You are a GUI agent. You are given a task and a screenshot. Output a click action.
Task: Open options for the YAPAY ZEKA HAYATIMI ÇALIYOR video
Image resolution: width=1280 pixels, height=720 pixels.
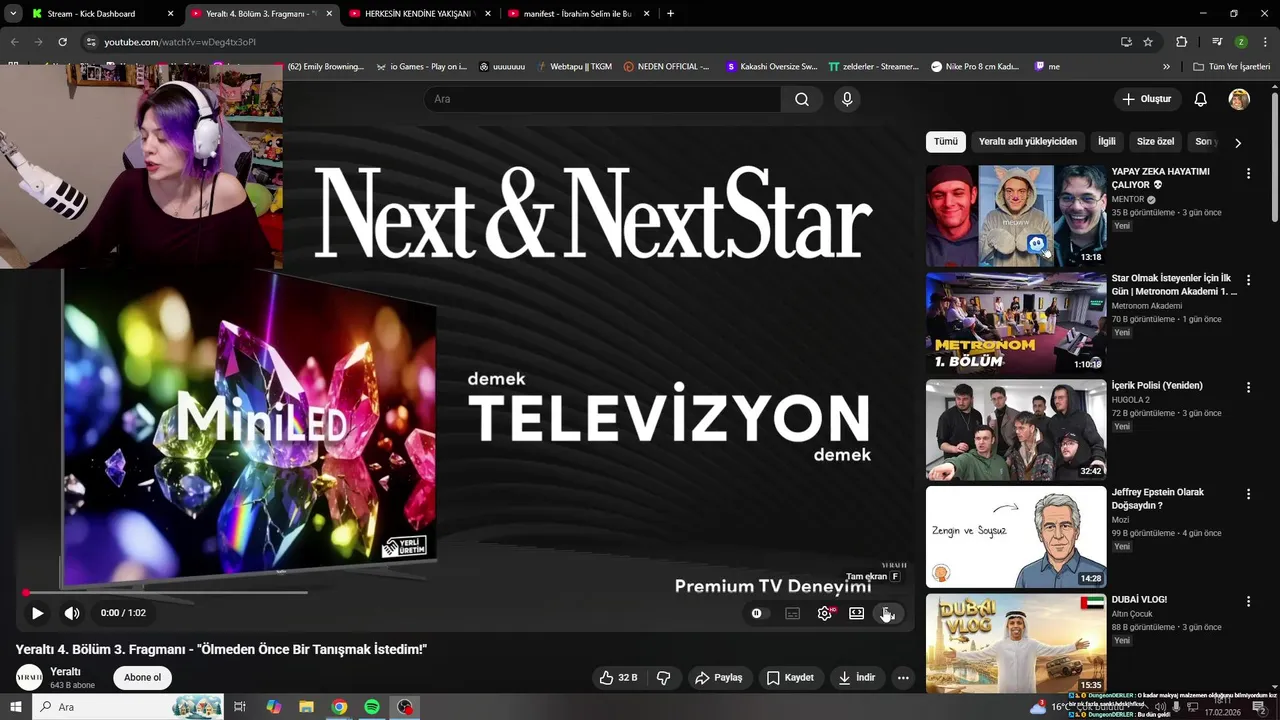click(1248, 173)
